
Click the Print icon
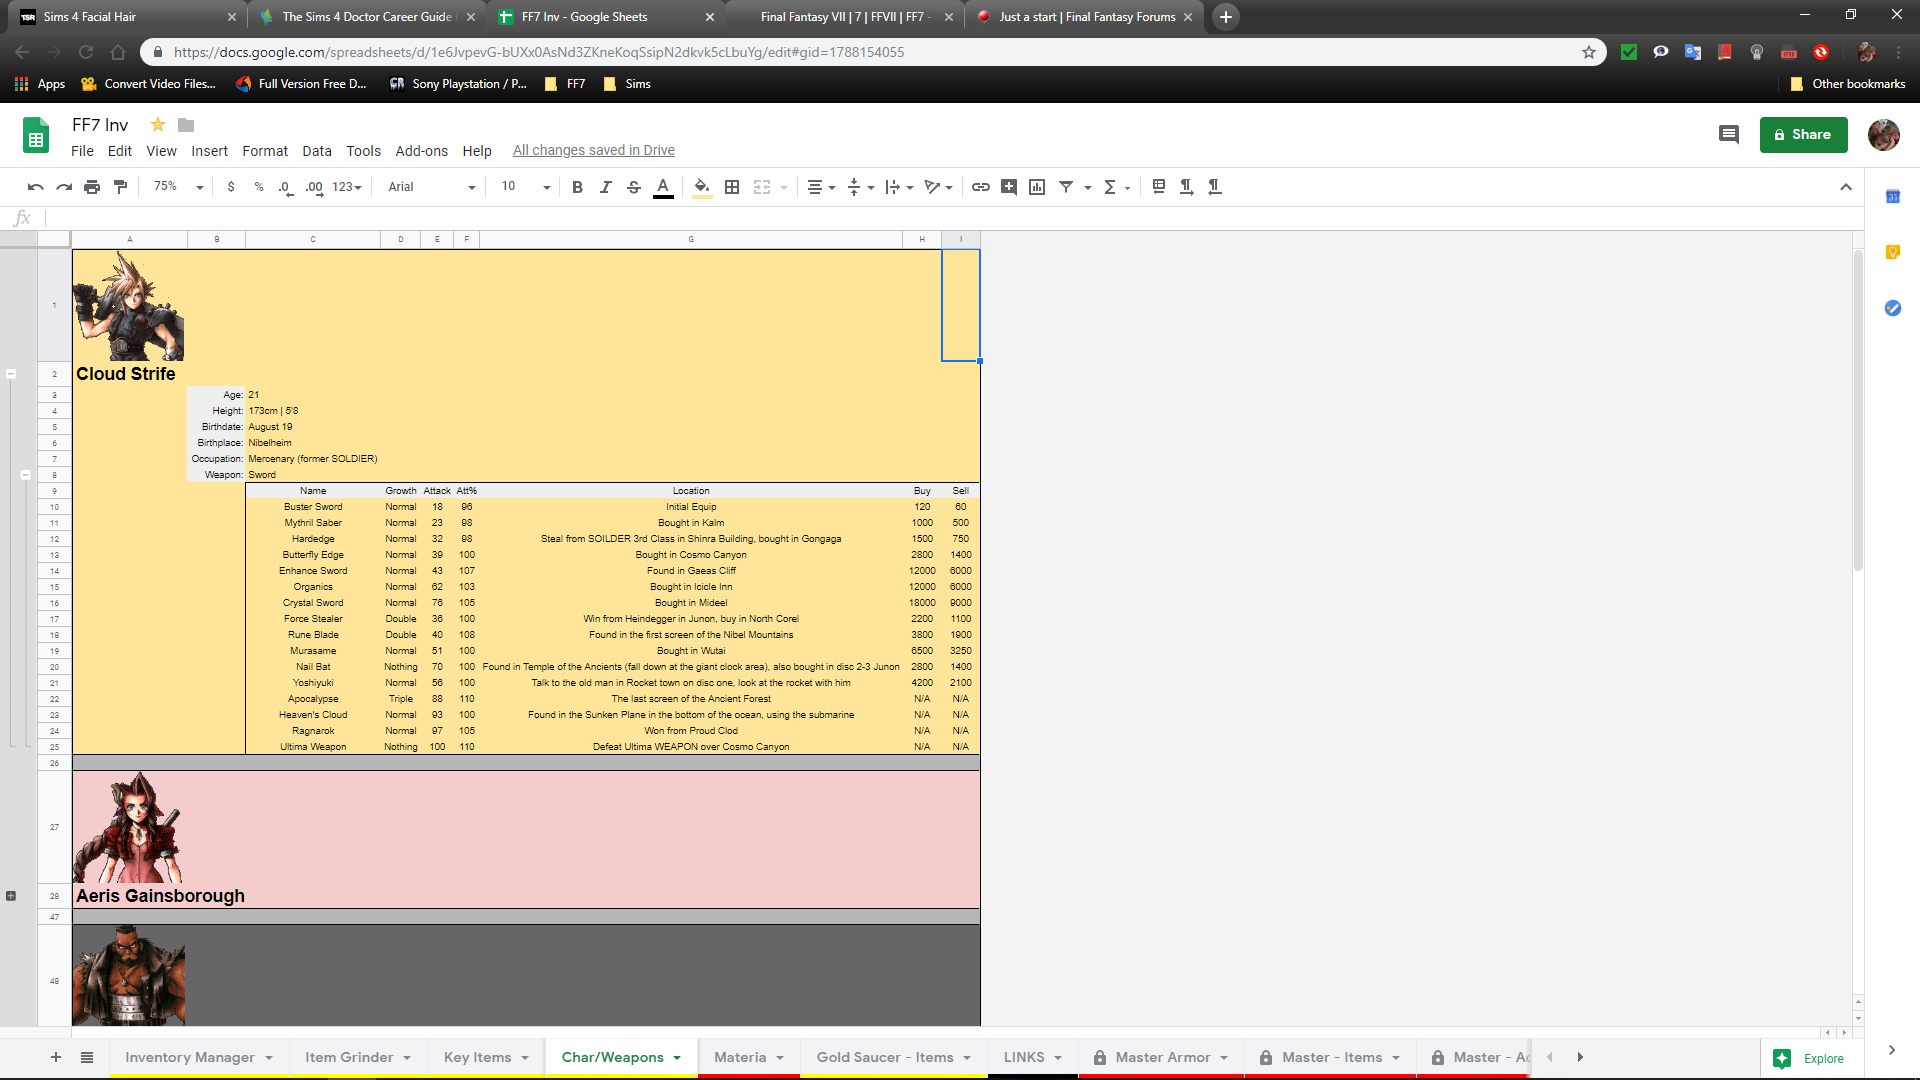tap(92, 187)
